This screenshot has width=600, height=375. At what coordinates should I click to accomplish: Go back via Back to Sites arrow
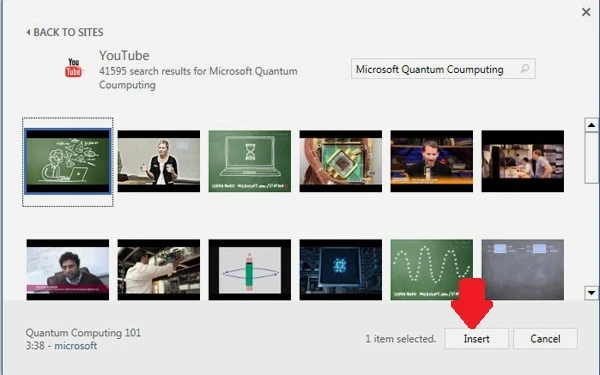[x=28, y=32]
